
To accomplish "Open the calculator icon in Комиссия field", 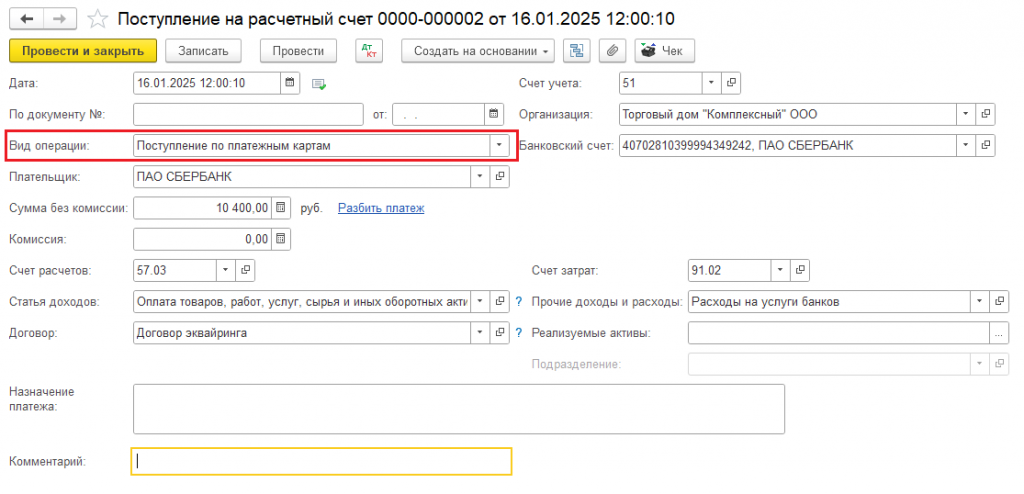I will (280, 239).
